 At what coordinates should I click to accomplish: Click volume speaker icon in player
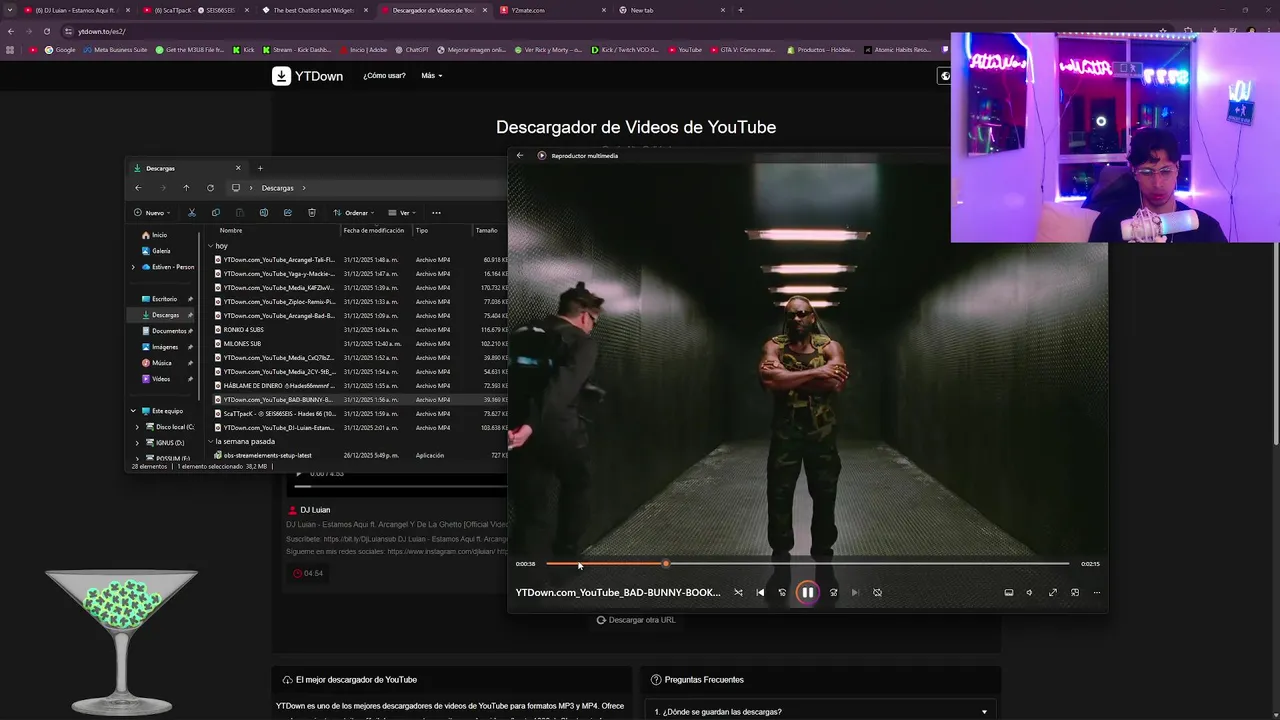coord(1029,592)
